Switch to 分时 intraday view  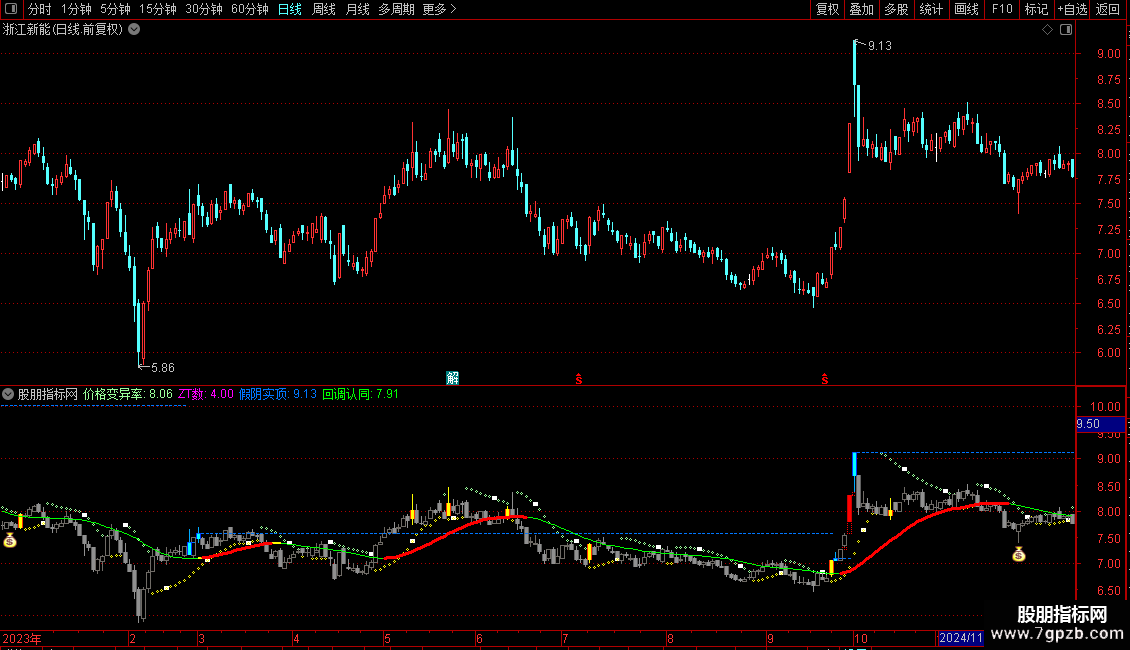[x=40, y=9]
